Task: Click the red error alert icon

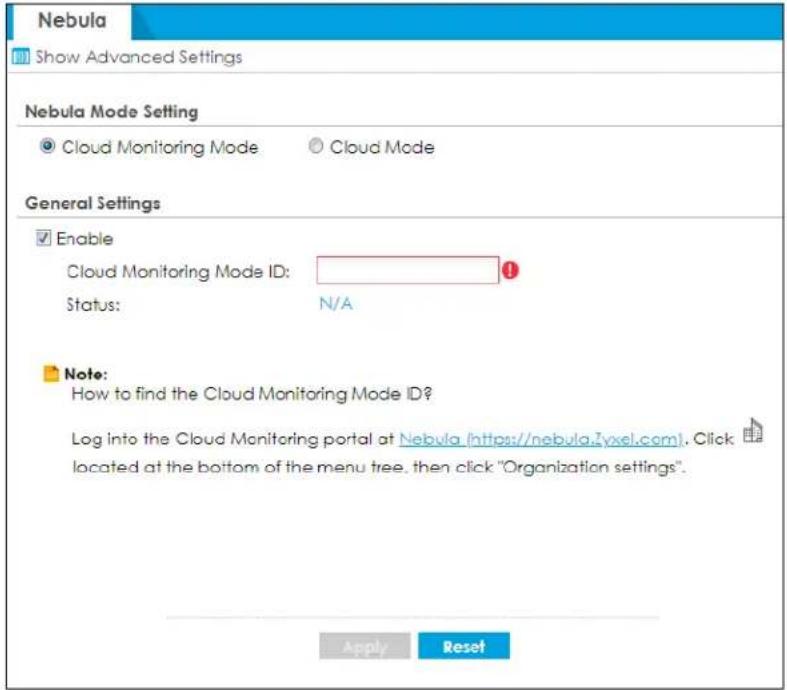Action: tap(510, 270)
